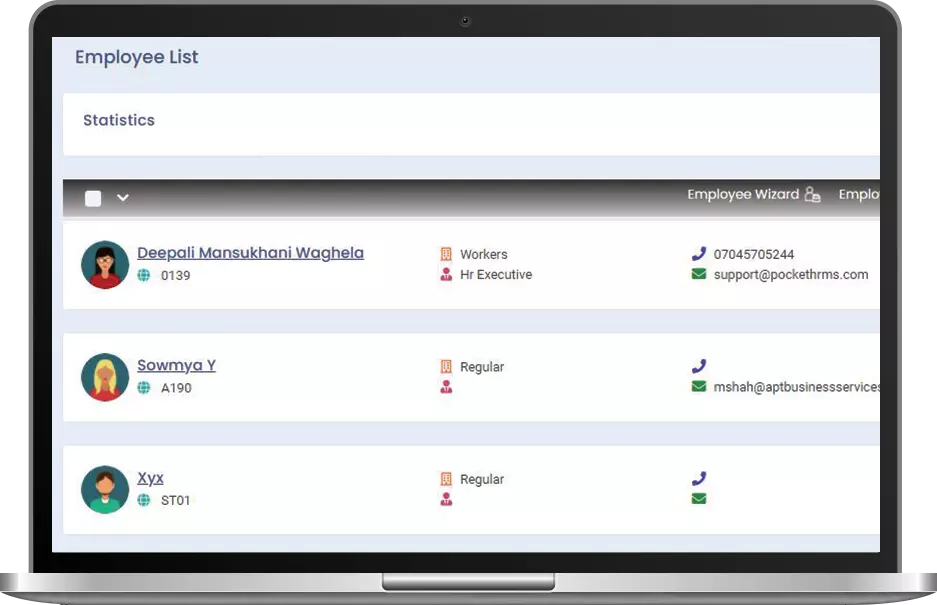
Task: Select the Regular category in Sowmya Y's row
Action: click(482, 367)
